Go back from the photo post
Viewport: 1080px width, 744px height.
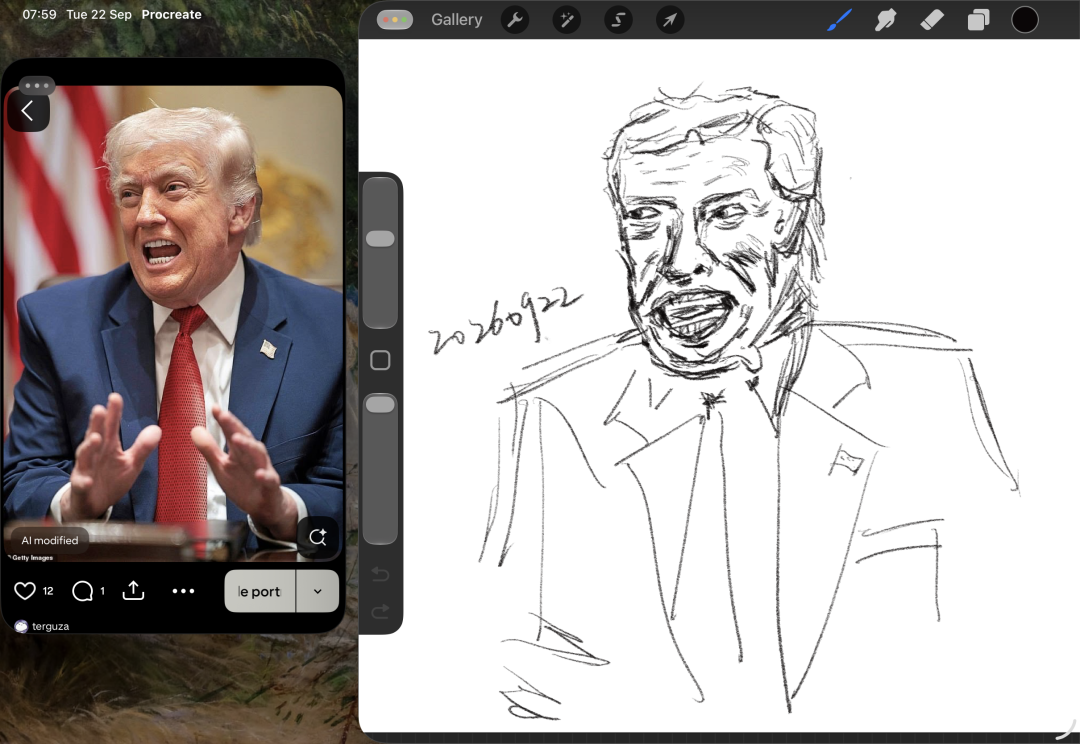(x=28, y=111)
